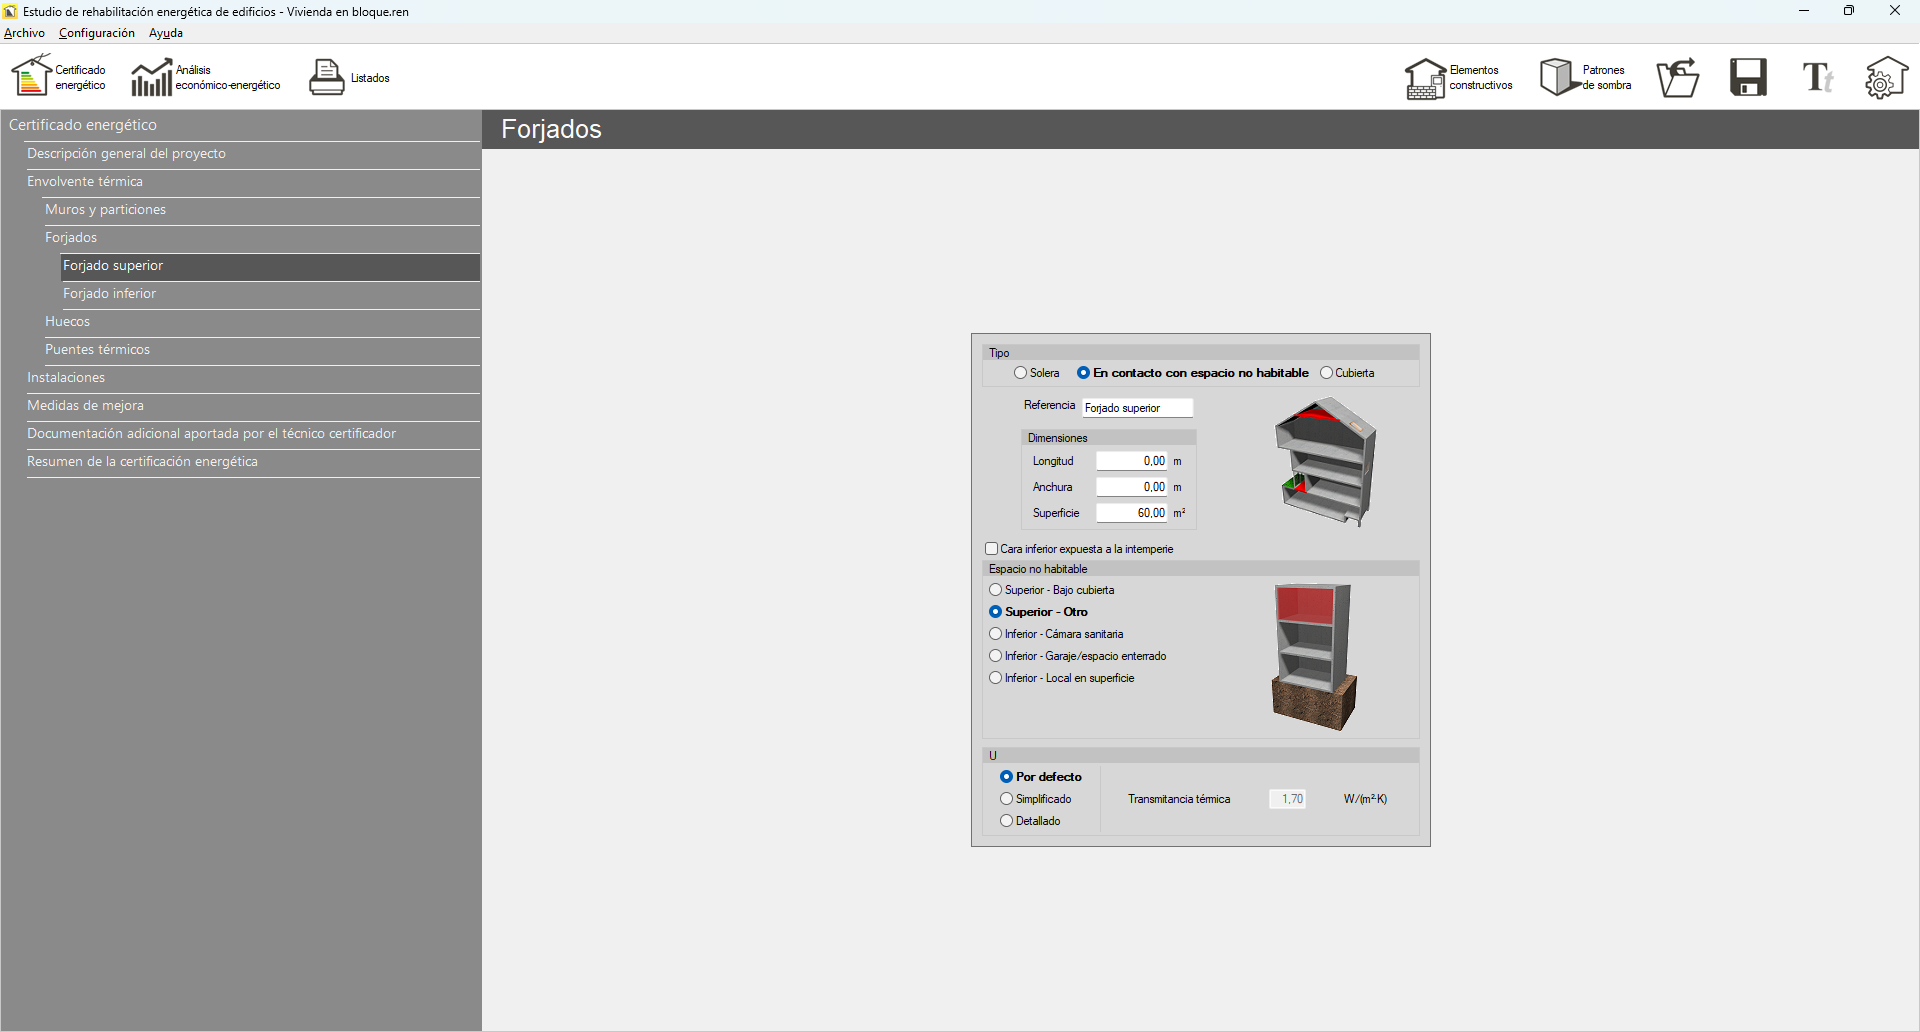Click the open file folder icon
Viewport: 1920px width, 1032px height.
(x=1677, y=78)
